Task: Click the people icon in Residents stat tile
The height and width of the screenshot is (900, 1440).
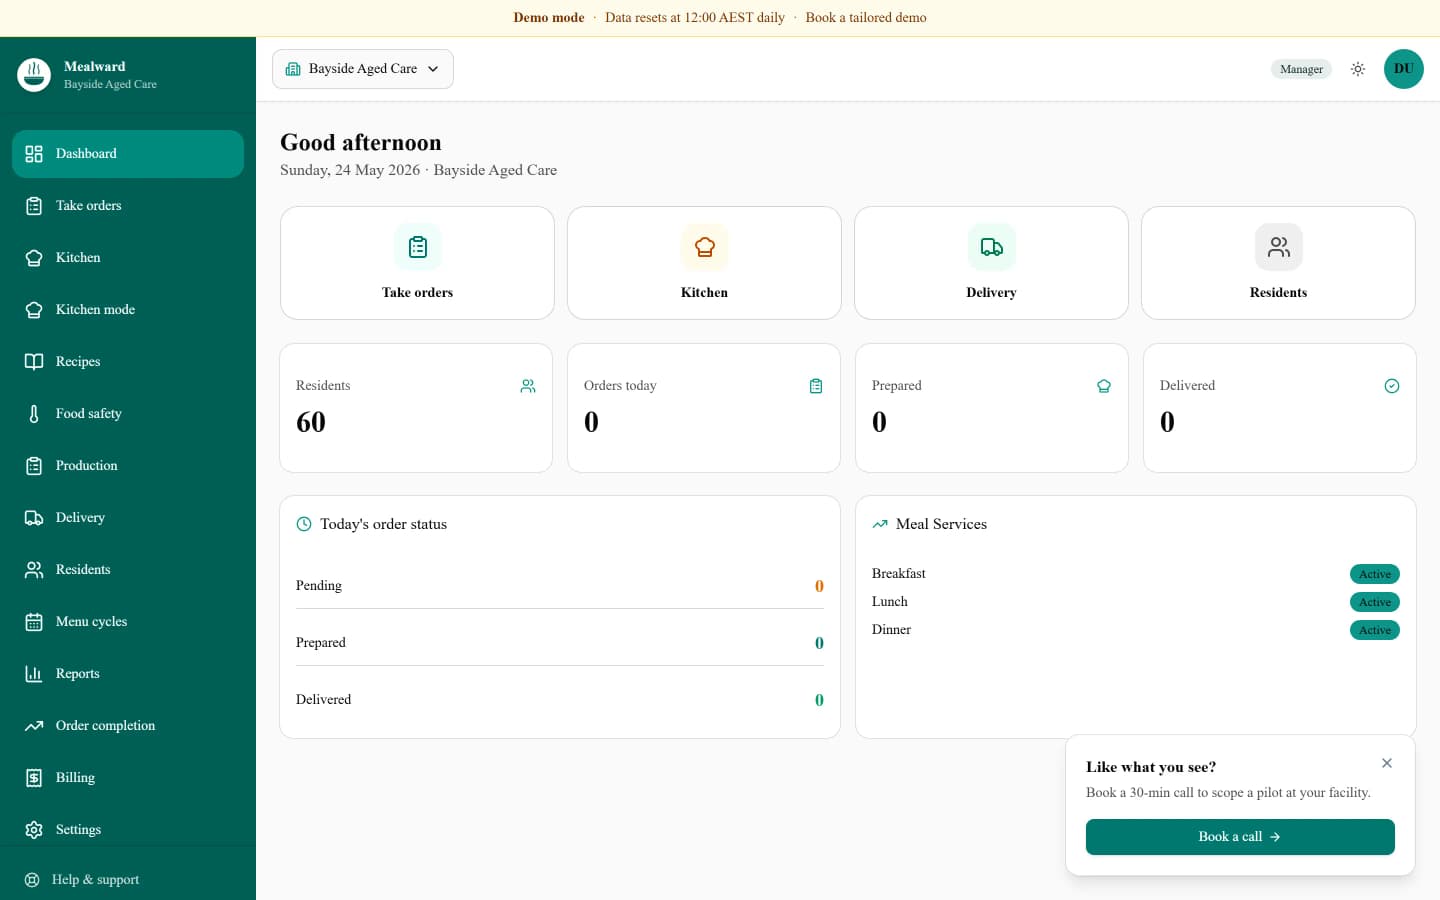Action: (528, 386)
